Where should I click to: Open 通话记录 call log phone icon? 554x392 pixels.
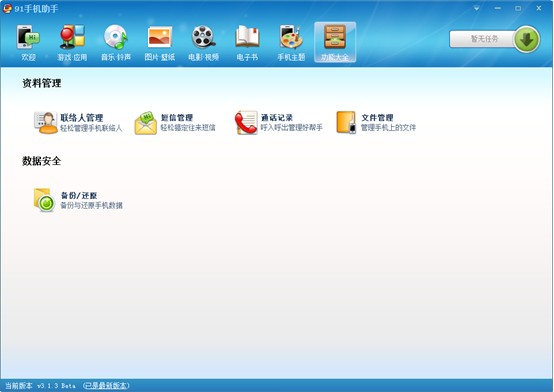click(246, 123)
